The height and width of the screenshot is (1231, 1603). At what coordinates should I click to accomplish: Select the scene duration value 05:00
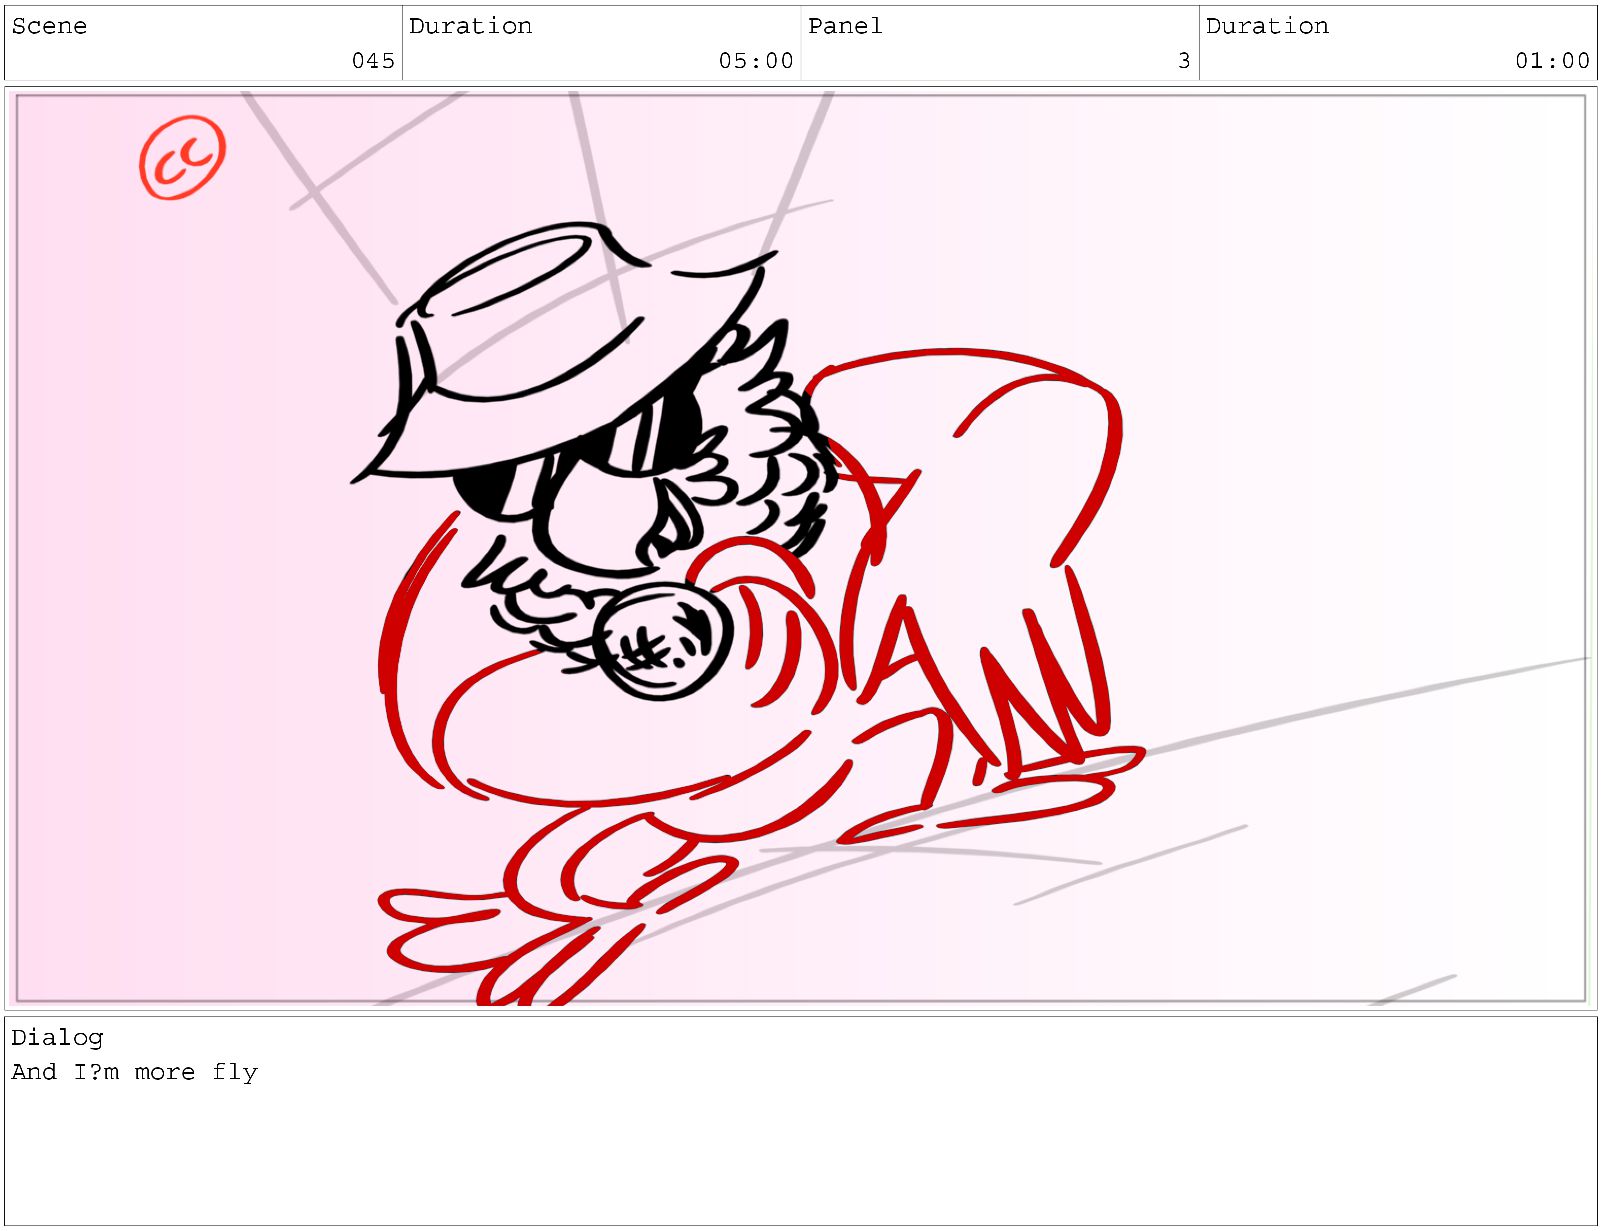[x=756, y=61]
